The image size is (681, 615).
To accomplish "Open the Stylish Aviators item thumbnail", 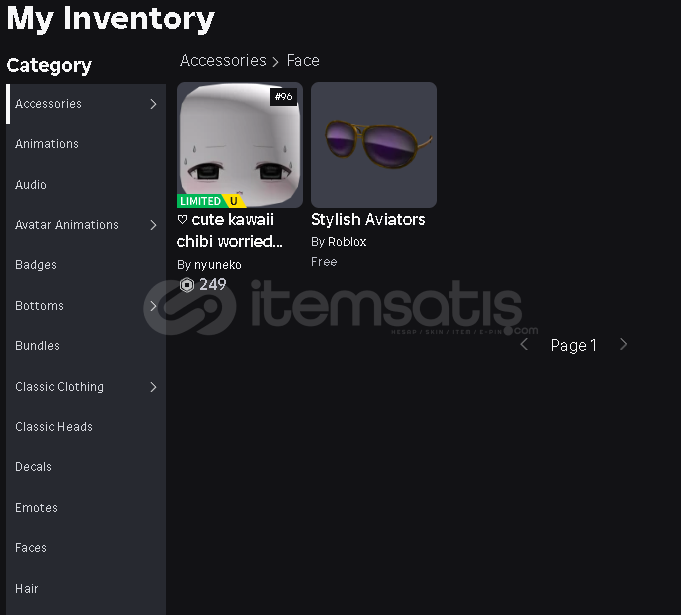I will pos(374,145).
